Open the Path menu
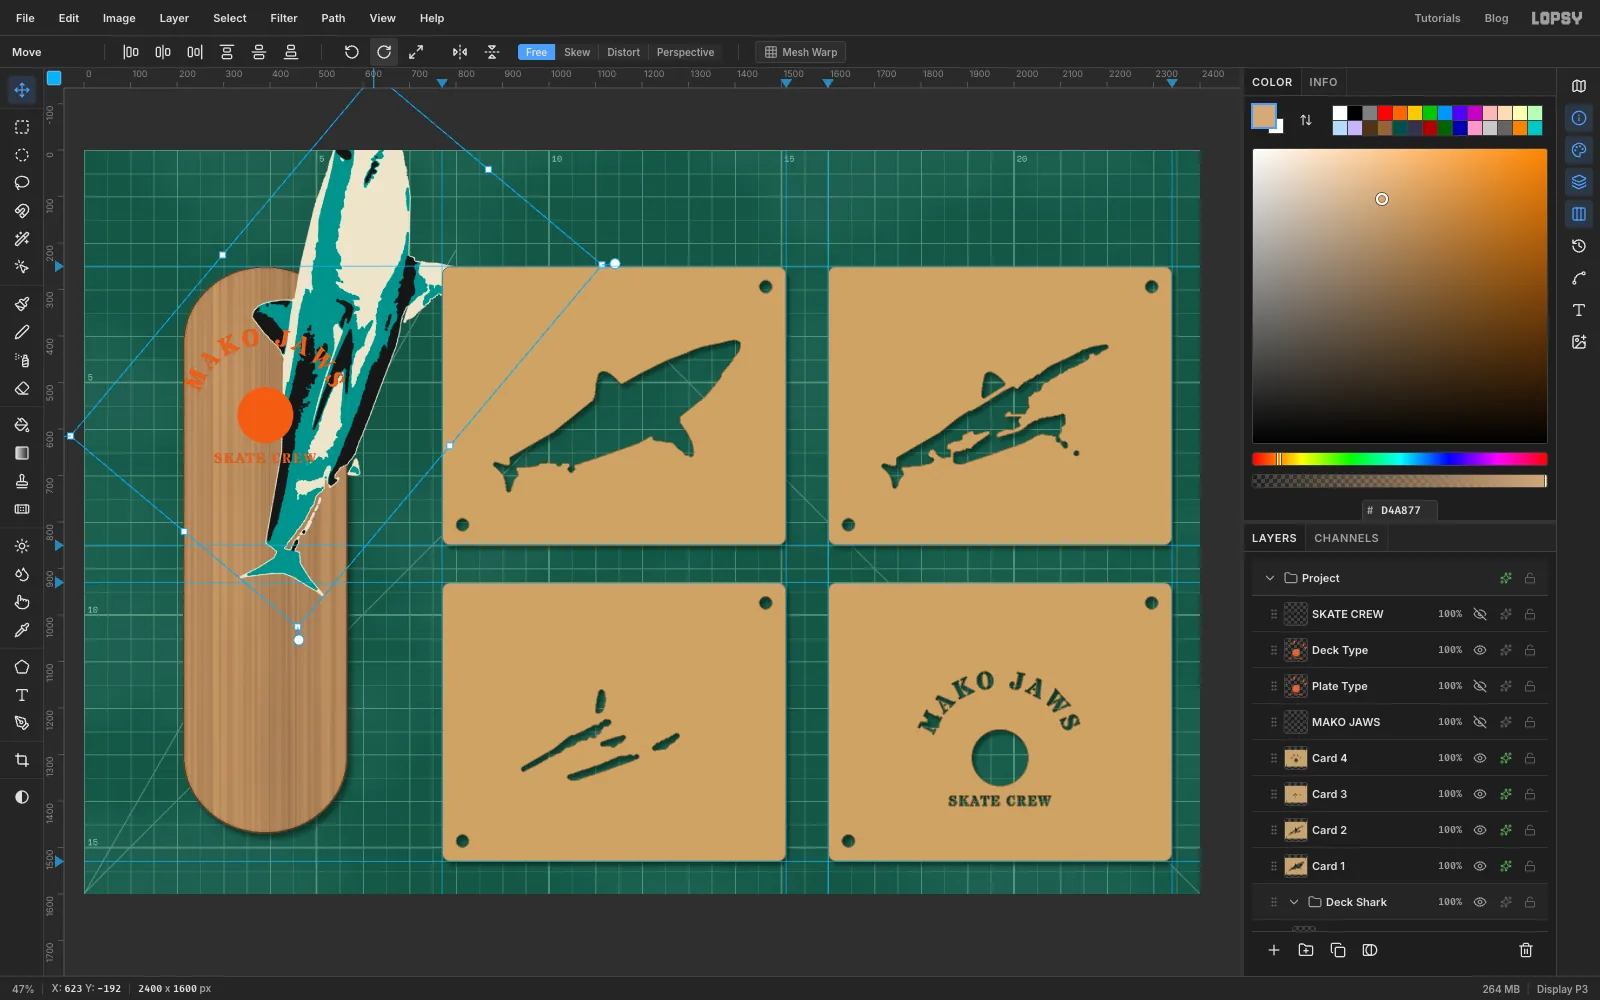This screenshot has height=1000, width=1600. pos(333,18)
